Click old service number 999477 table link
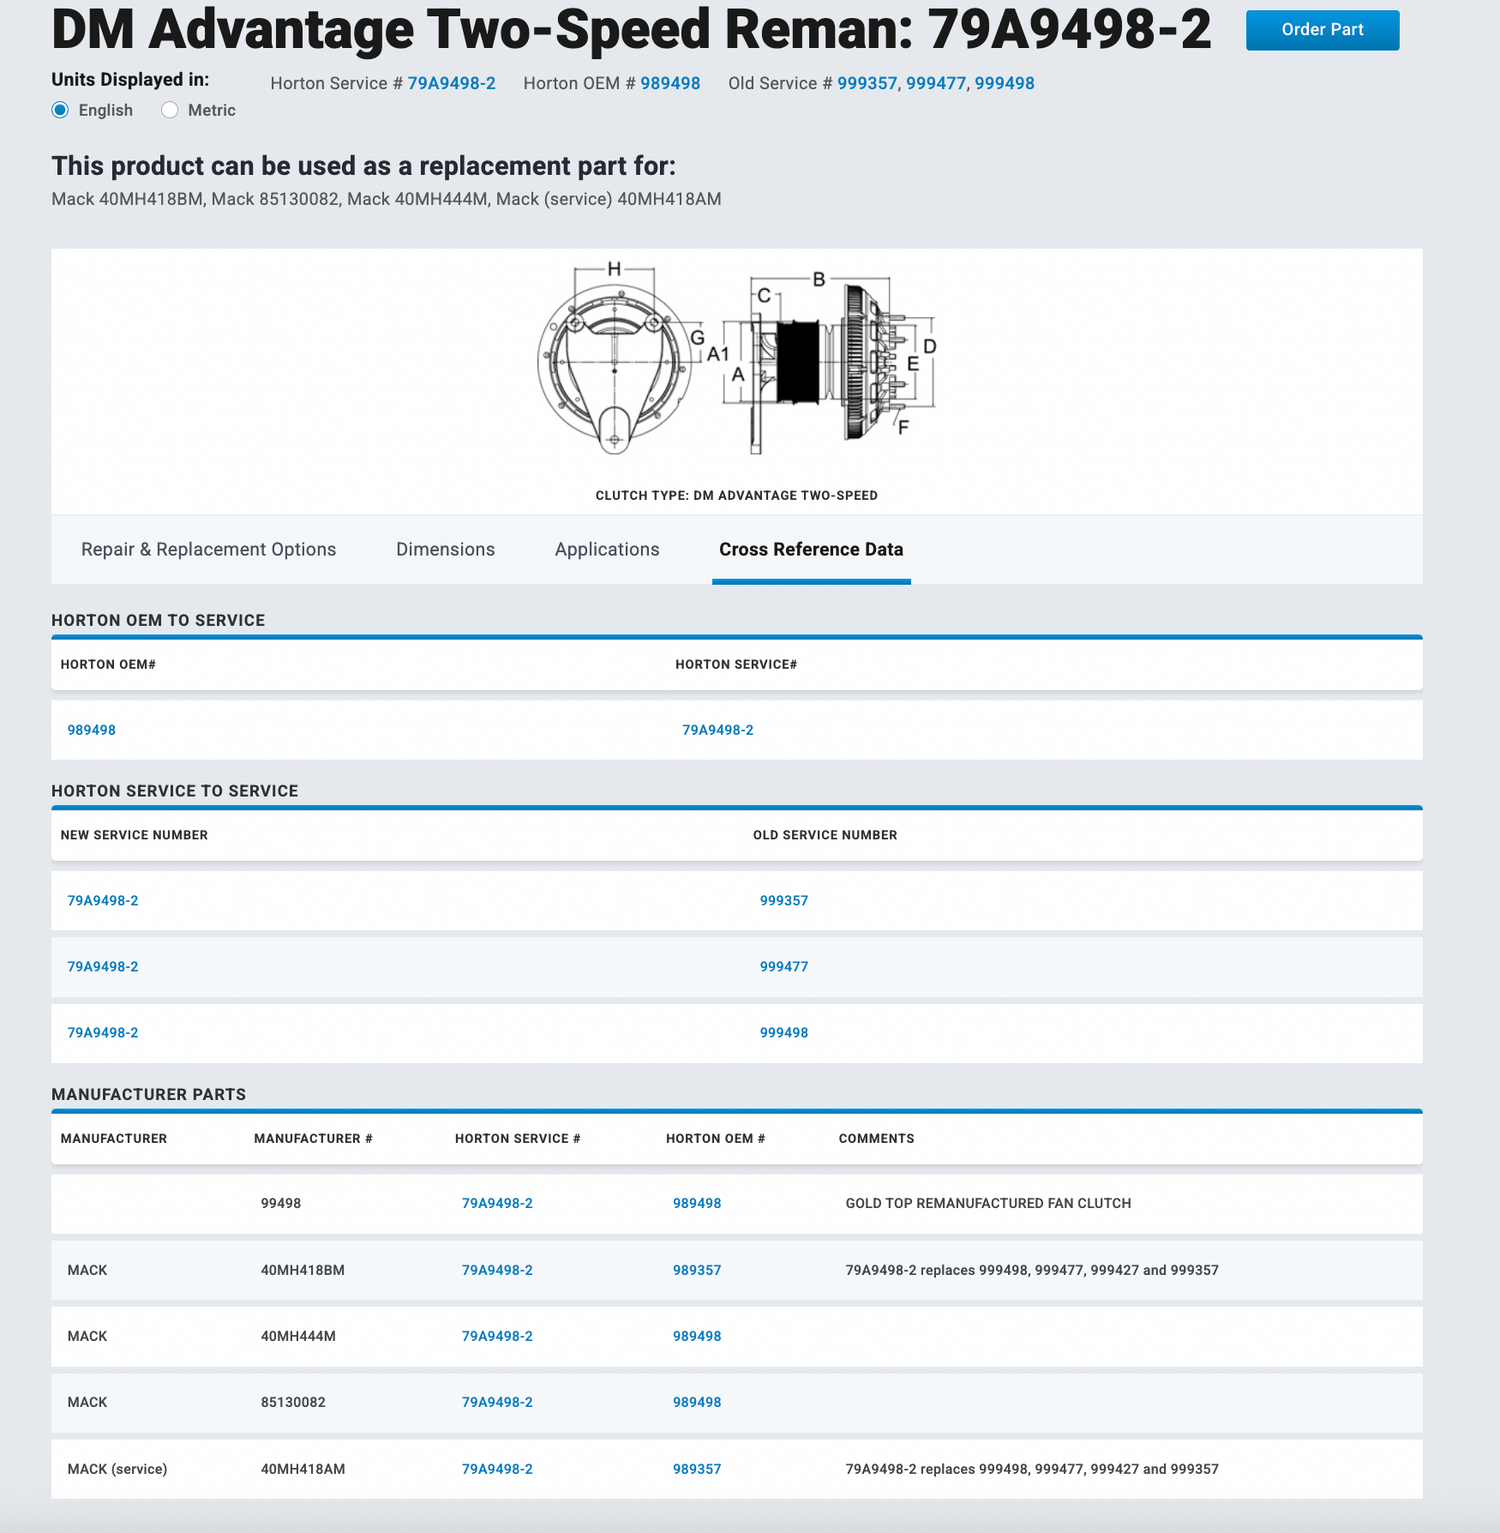Screen dimensions: 1500x1533 (784, 967)
